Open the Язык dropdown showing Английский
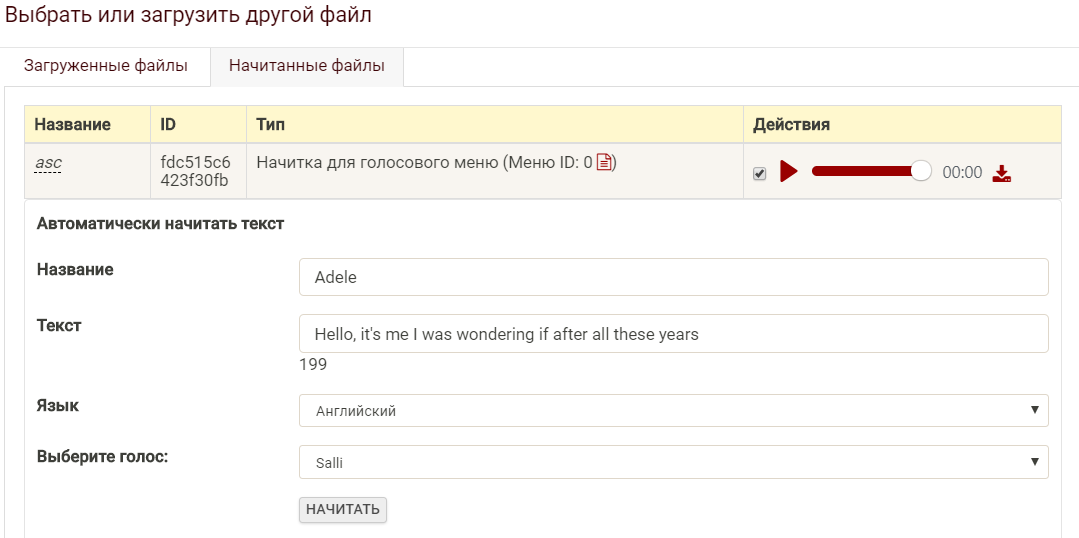The height and width of the screenshot is (538, 1079). [673, 410]
